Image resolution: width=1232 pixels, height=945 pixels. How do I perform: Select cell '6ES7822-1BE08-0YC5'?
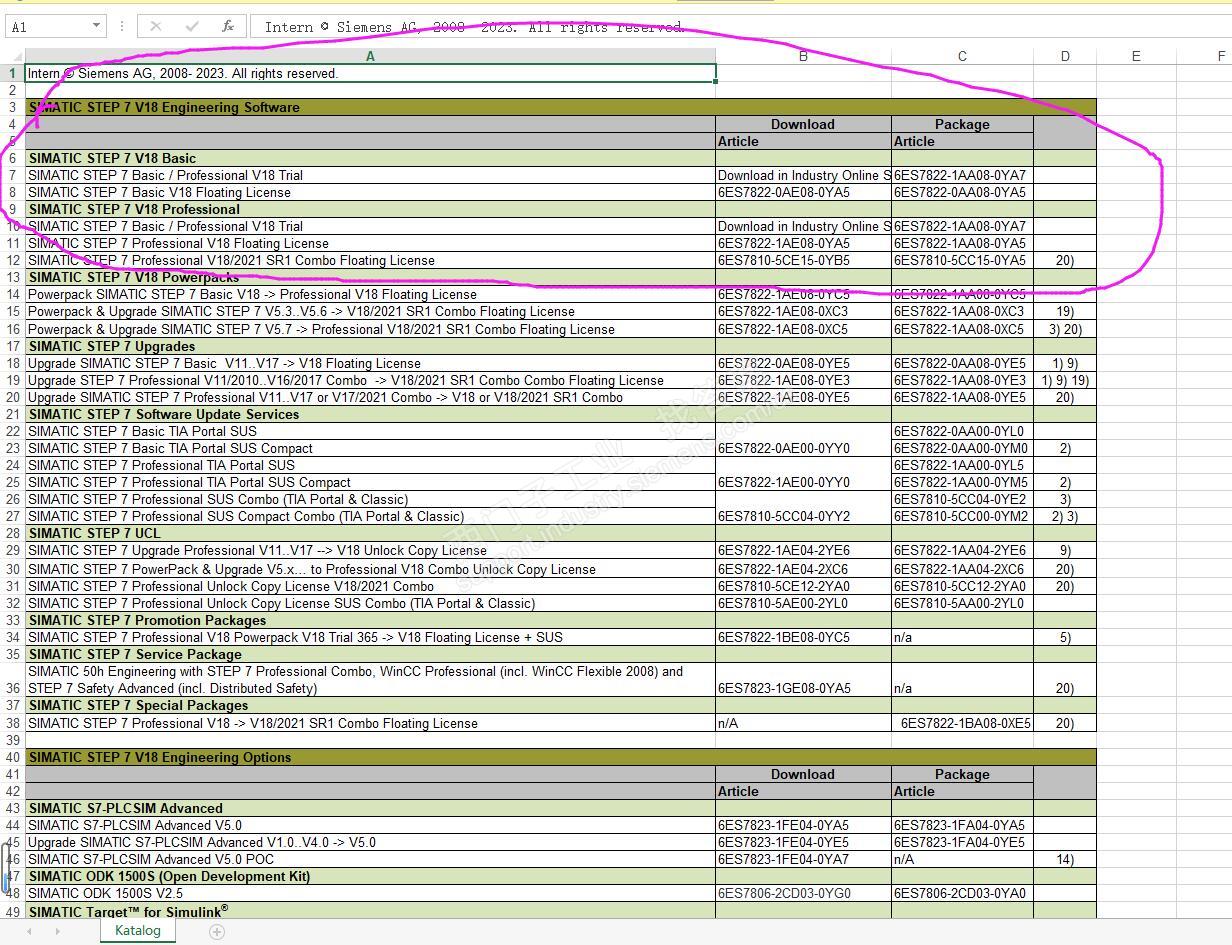(x=803, y=637)
